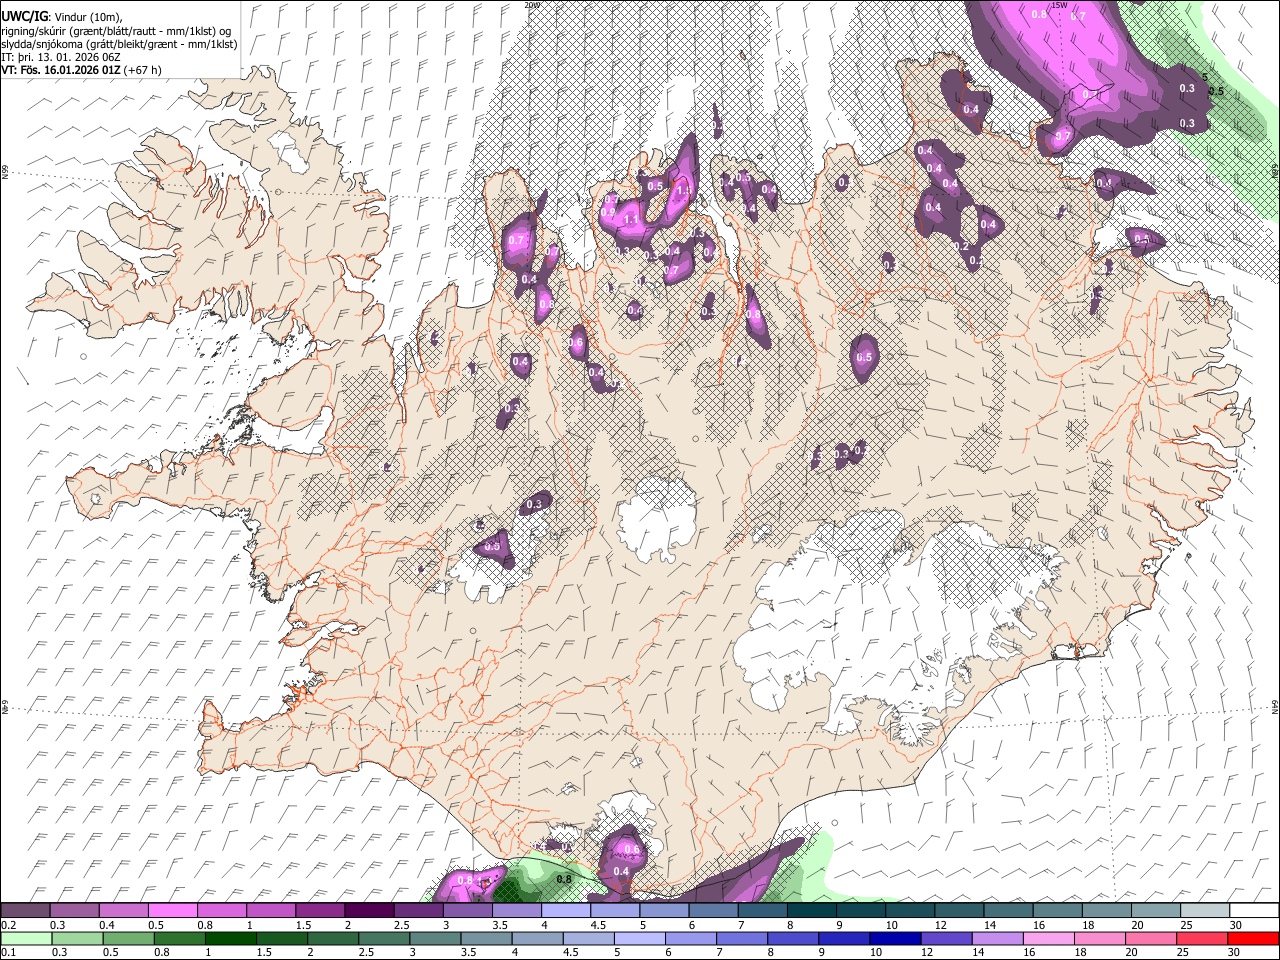Viewport: 1280px width, 960px height.
Task: Pick lower legend swatch starting at 8
Action: click(792, 938)
